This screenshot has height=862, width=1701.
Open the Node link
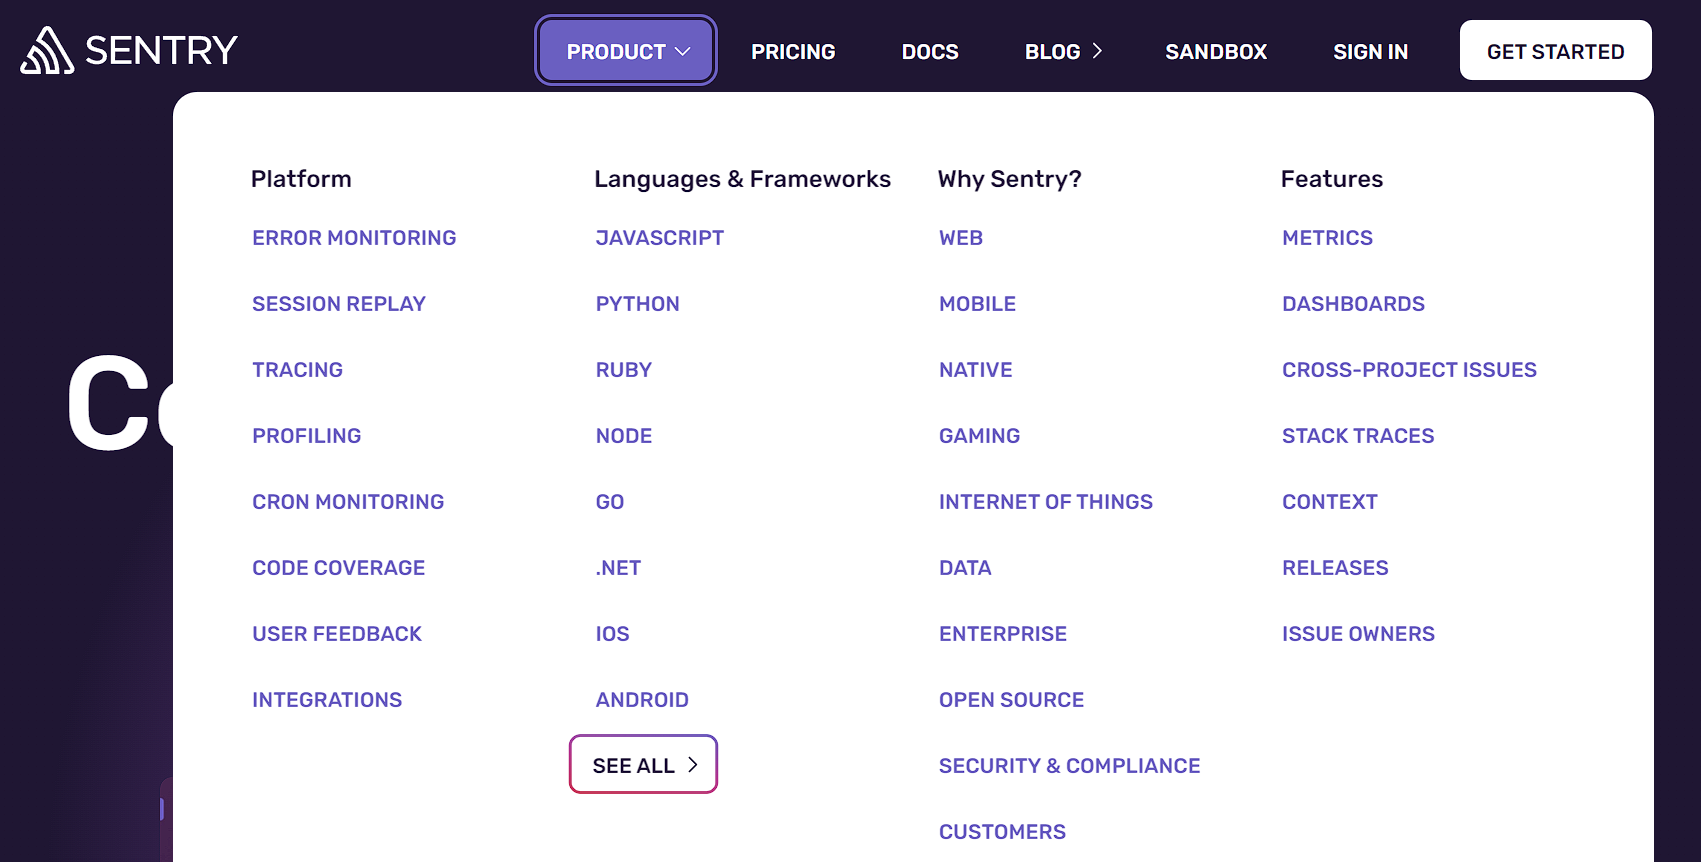(x=624, y=436)
